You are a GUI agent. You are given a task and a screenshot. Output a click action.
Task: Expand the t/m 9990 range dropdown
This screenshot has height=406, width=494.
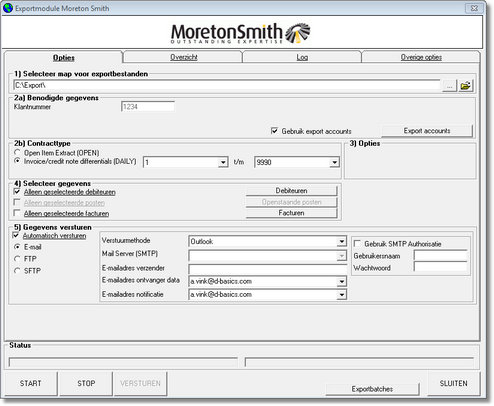coord(334,162)
